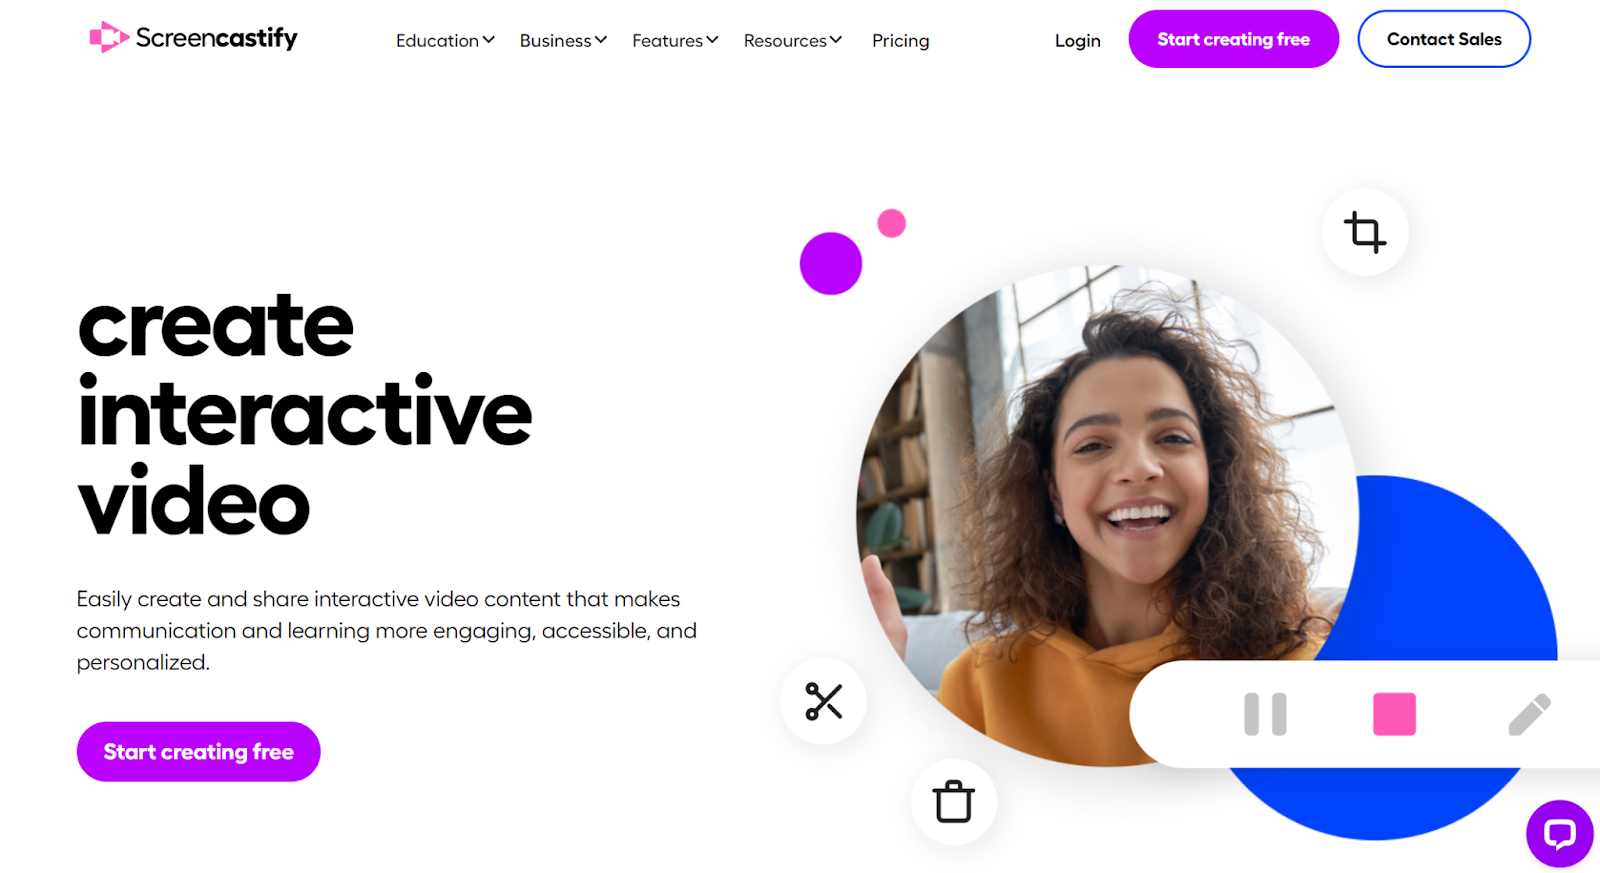Stop recording with the pink square
1600x873 pixels.
click(x=1394, y=714)
